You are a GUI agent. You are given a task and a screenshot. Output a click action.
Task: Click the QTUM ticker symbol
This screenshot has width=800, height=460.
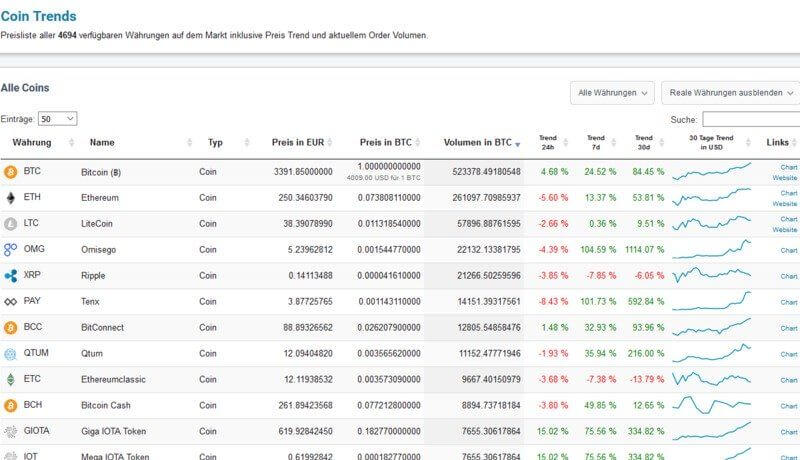click(x=36, y=353)
